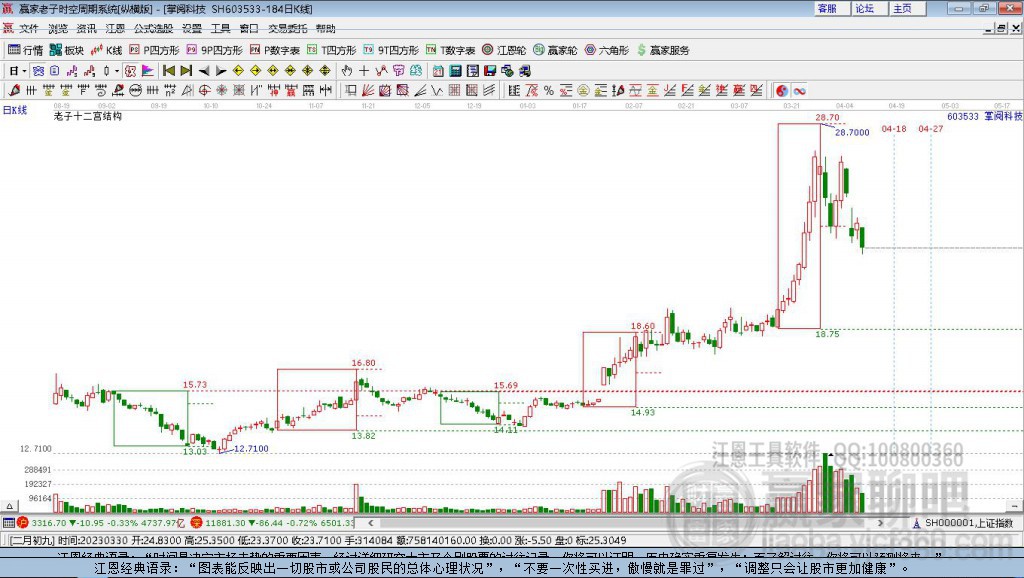Click the 客服 button
This screenshot has height=578, width=1024.
[x=831, y=8]
